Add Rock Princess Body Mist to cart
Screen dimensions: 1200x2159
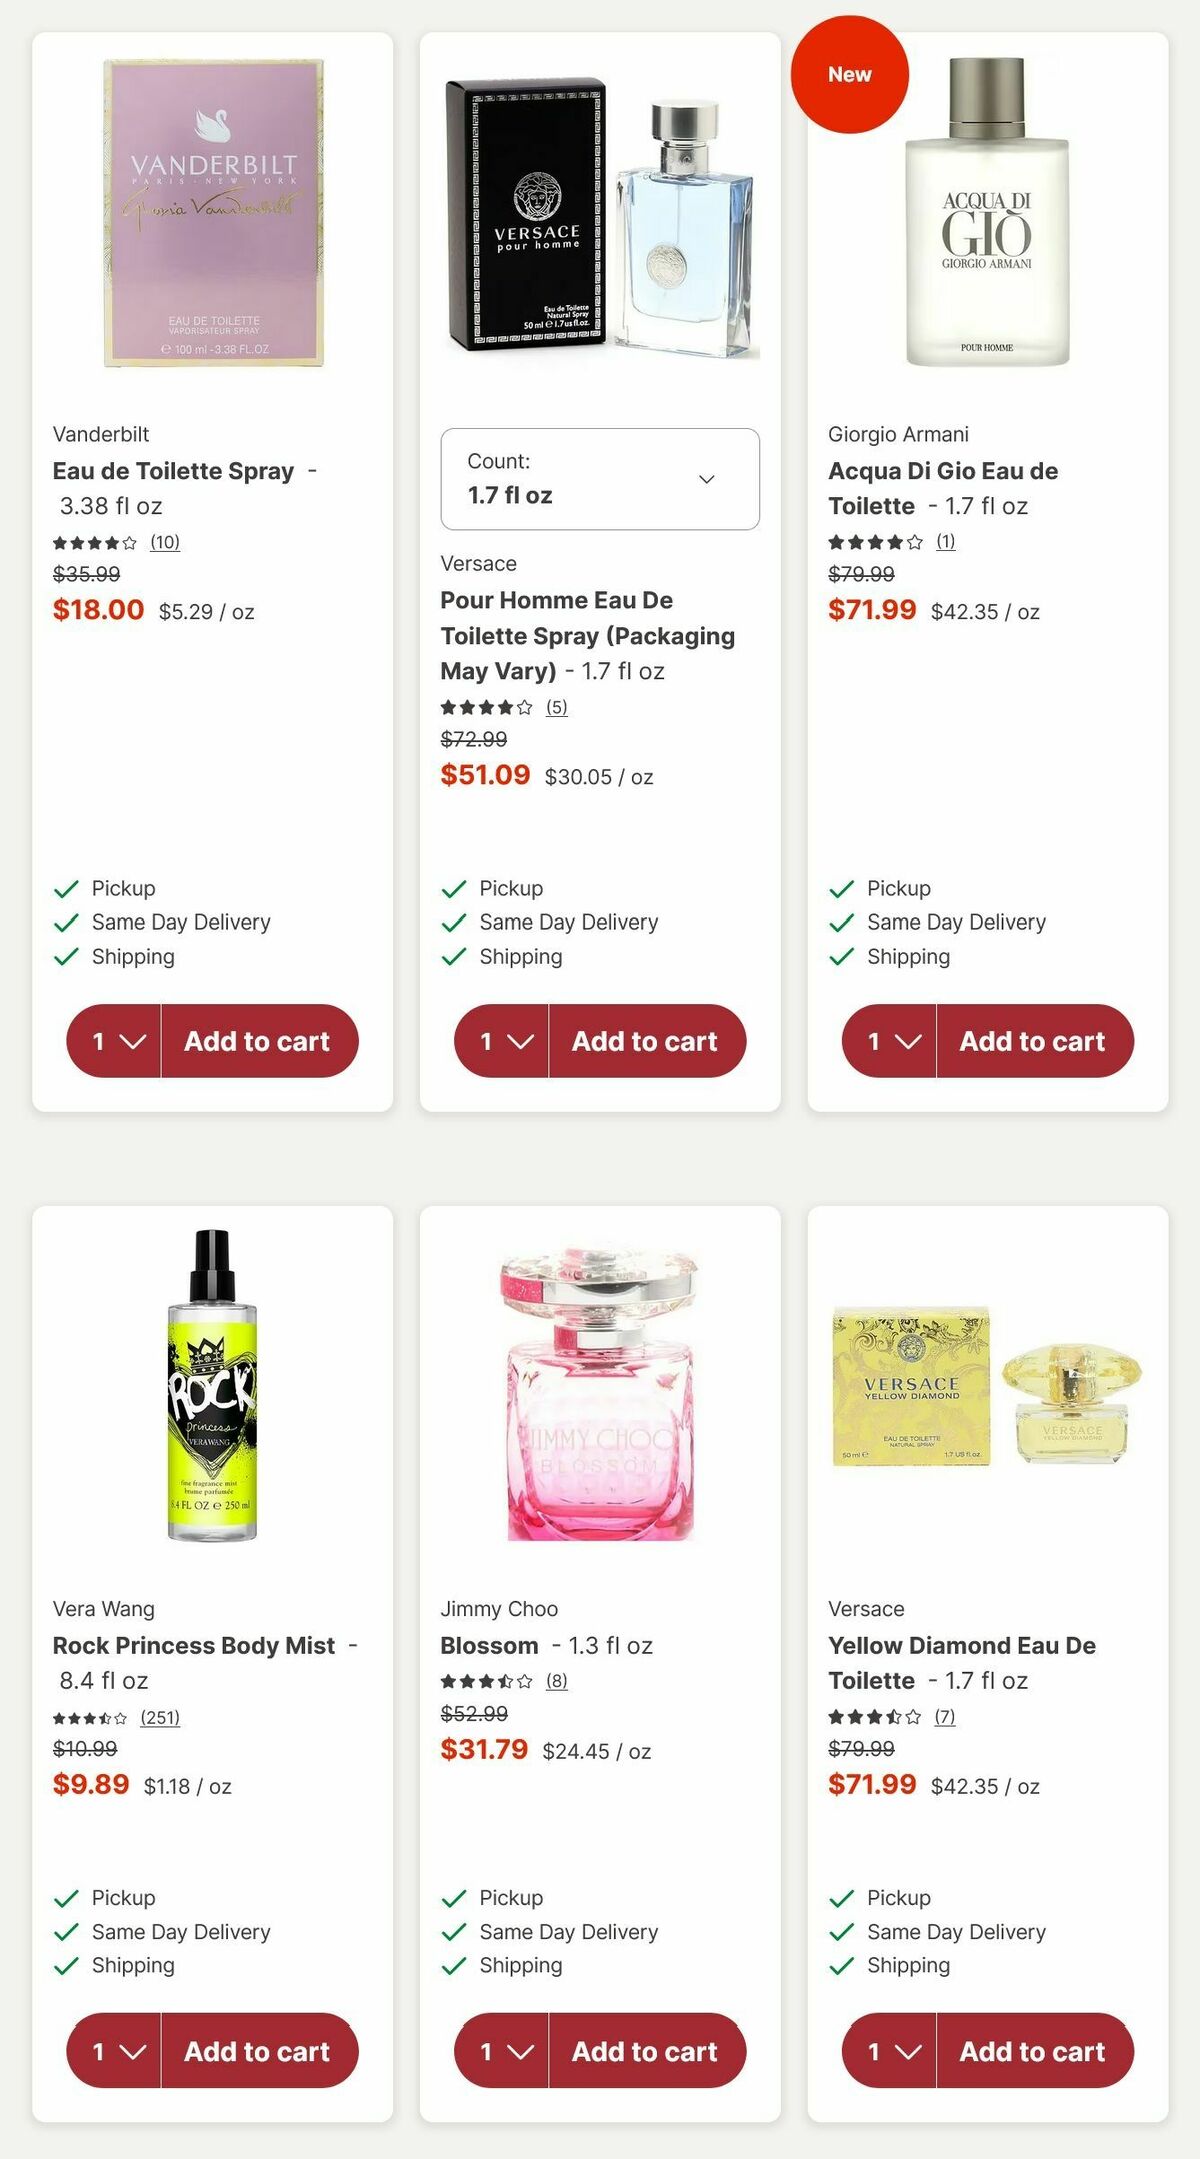260,2051
